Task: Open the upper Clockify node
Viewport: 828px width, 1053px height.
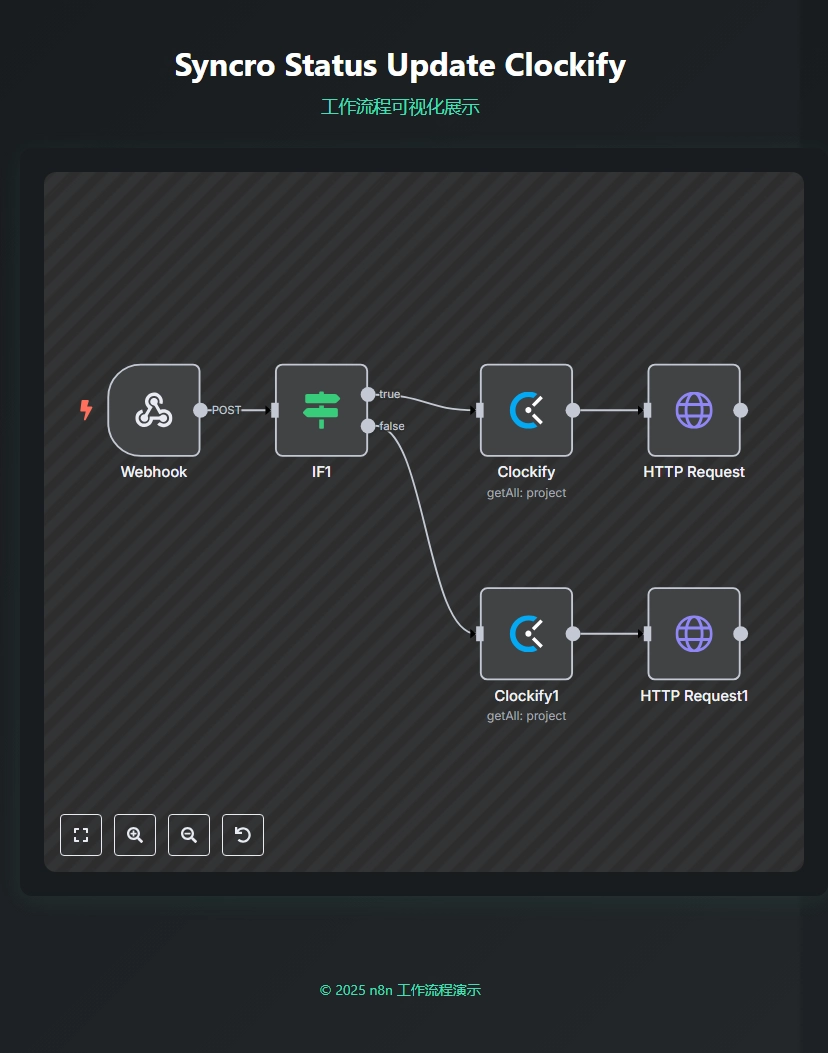Action: point(526,410)
